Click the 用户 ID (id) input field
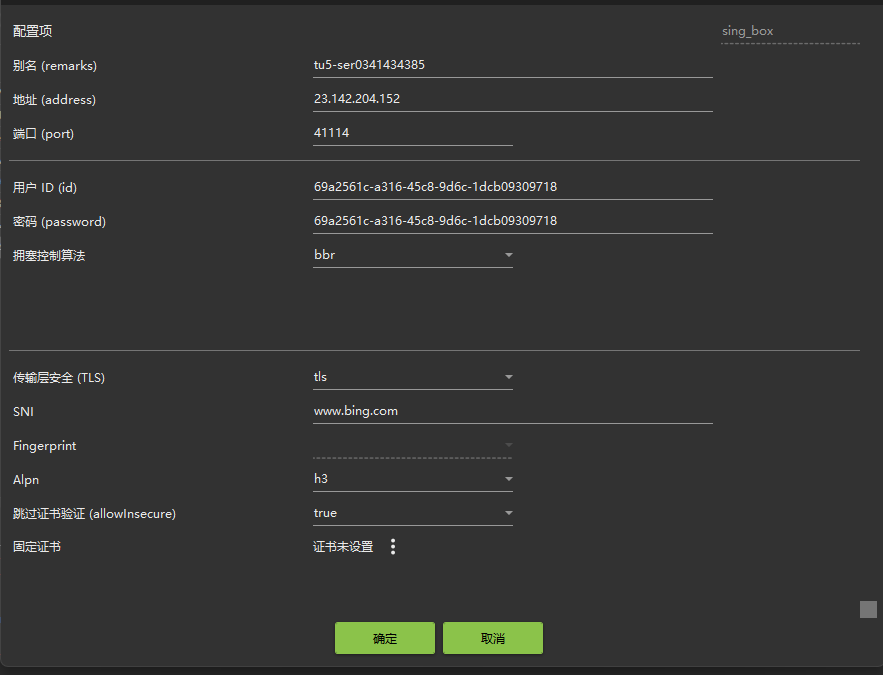This screenshot has height=675, width=883. point(512,187)
